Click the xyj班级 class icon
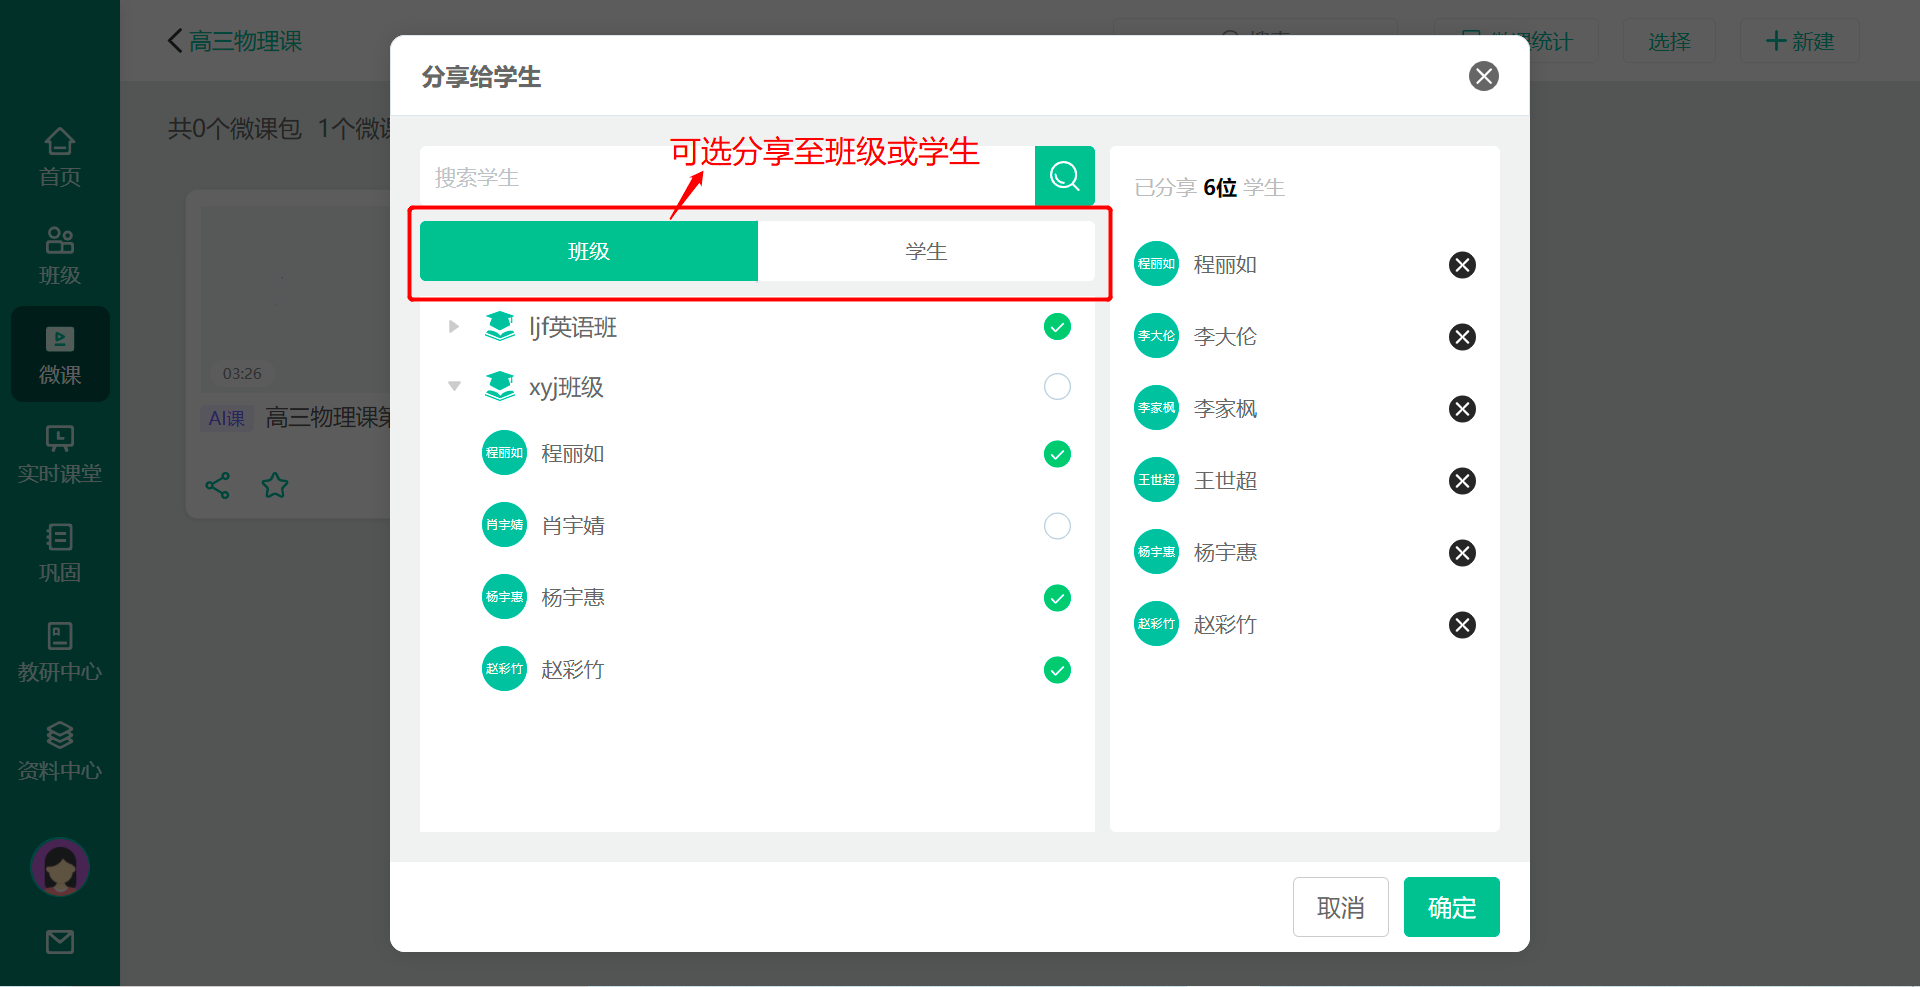This screenshot has height=987, width=1920. click(x=499, y=386)
